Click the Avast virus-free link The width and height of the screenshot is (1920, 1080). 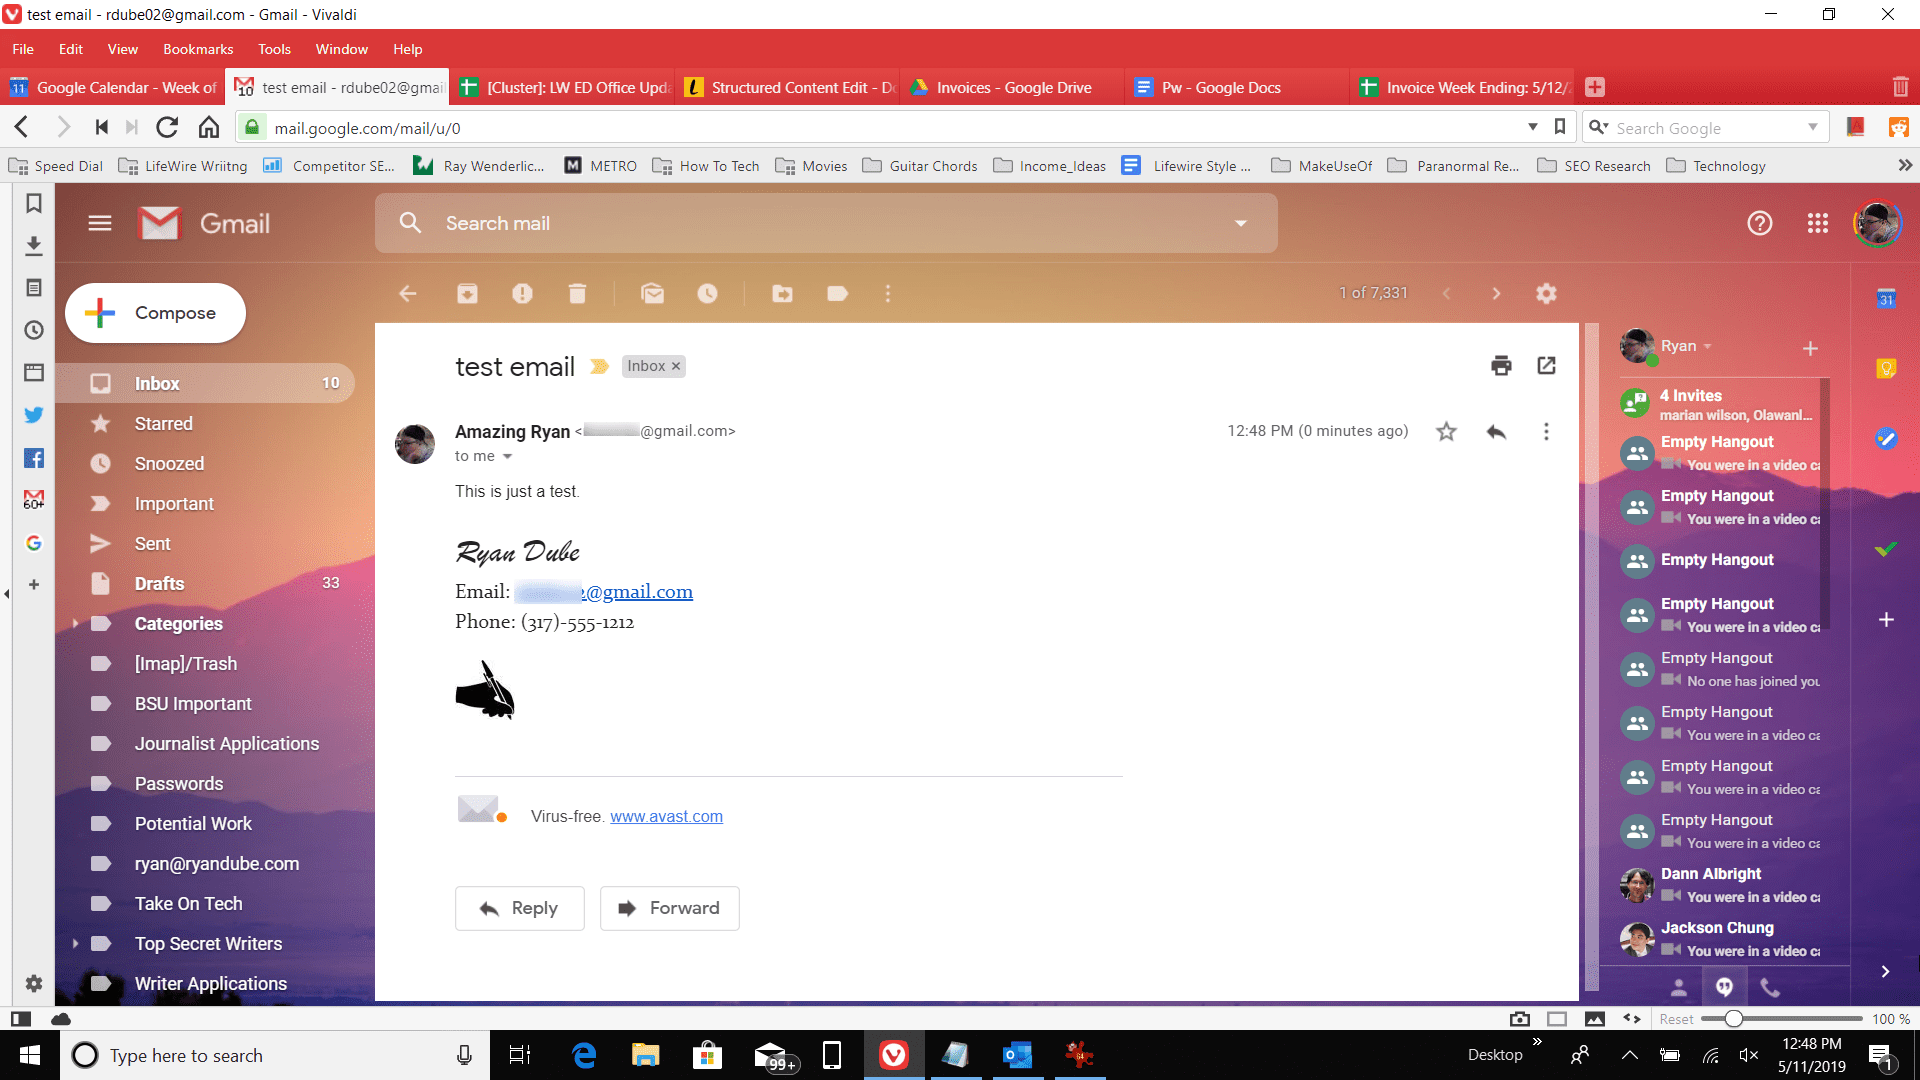pos(666,815)
